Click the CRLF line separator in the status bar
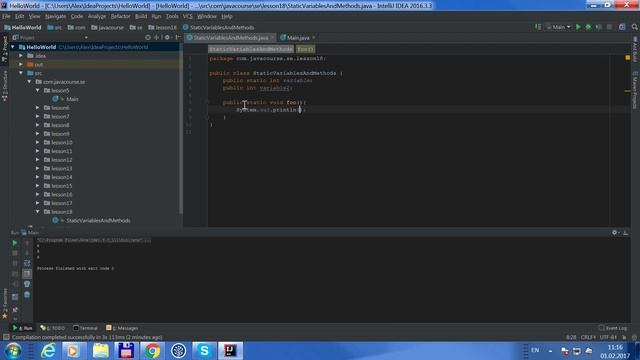 pyautogui.click(x=588, y=337)
